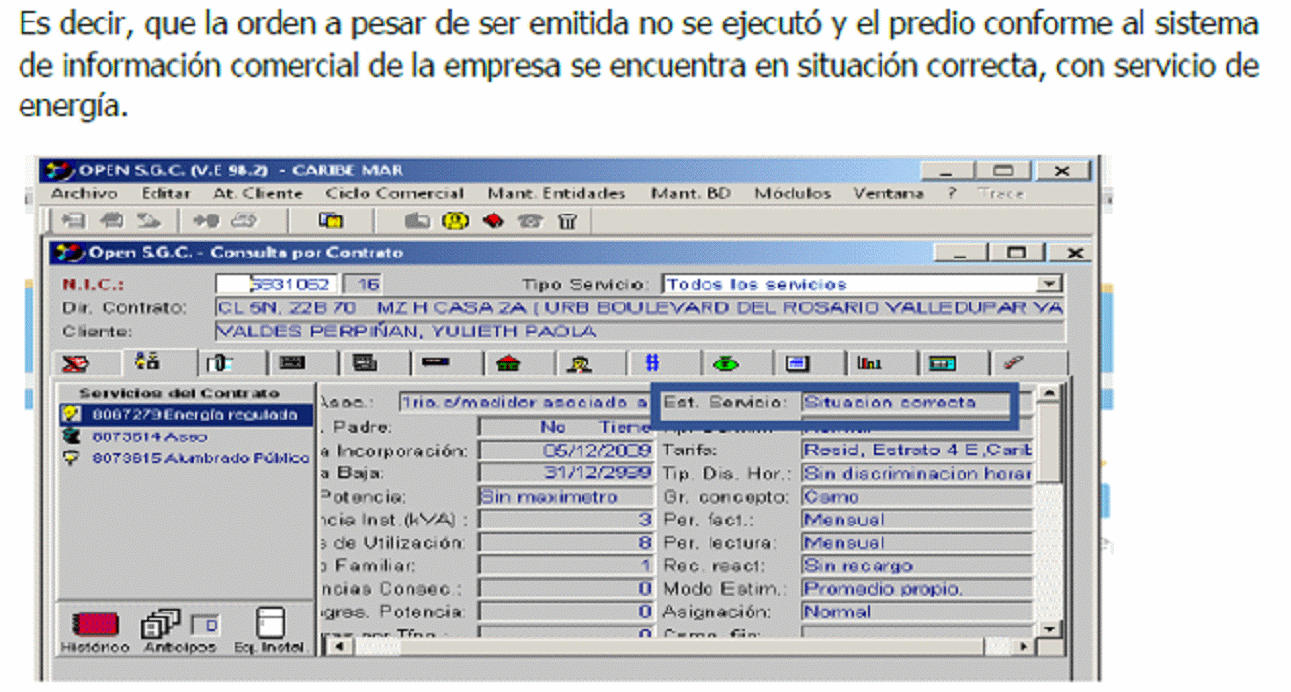Click the Histórico icon in services panel

(x=95, y=626)
